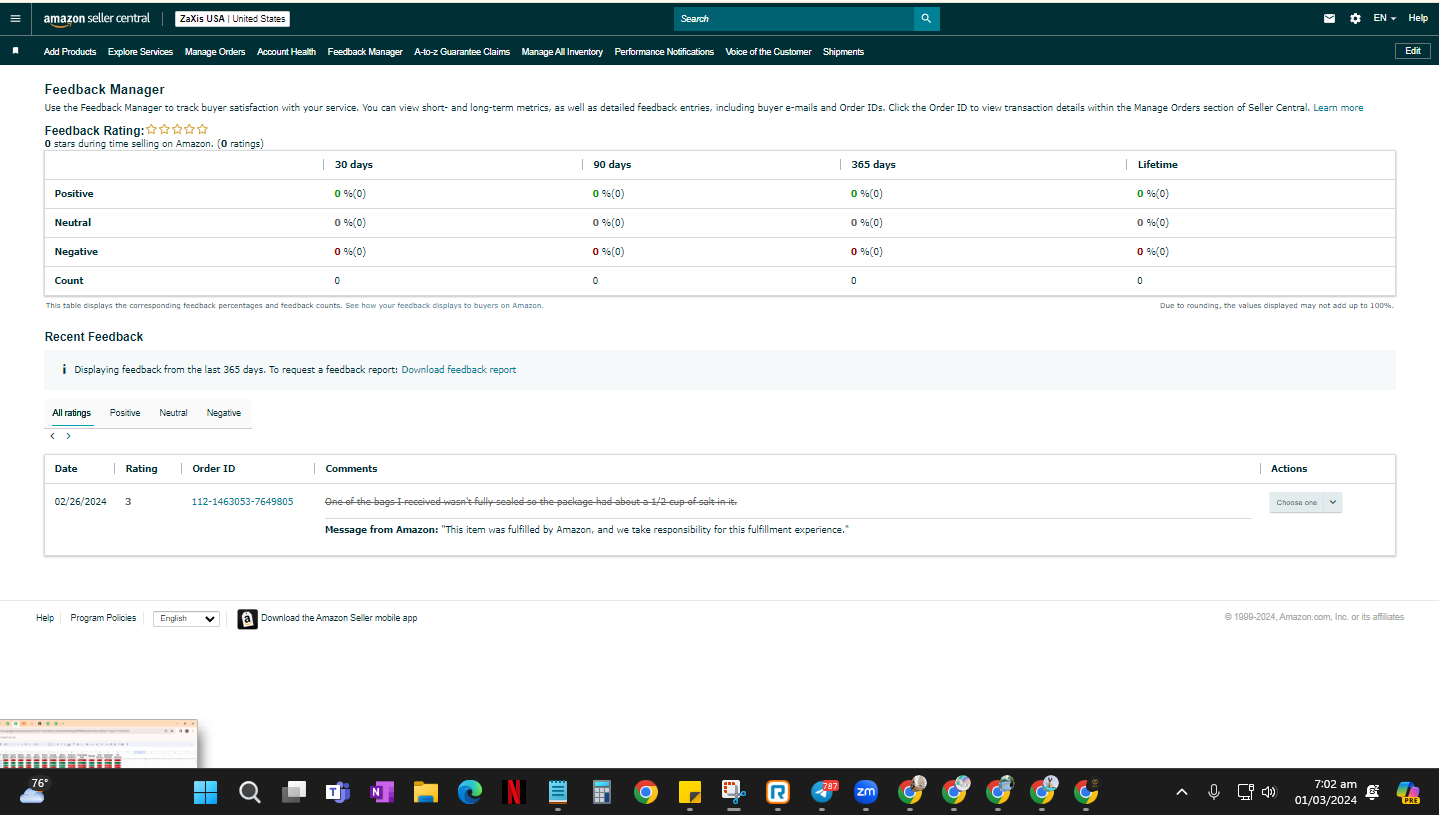Go to previous feedback page arrow

(53, 436)
